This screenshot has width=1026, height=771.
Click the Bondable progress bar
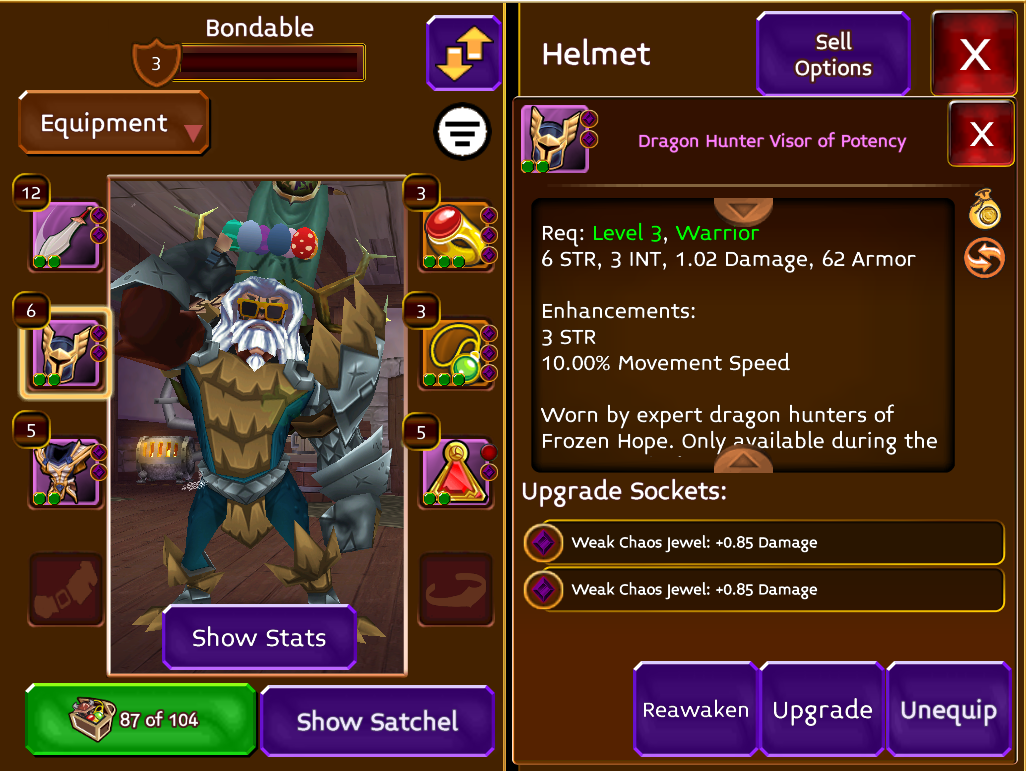(271, 63)
